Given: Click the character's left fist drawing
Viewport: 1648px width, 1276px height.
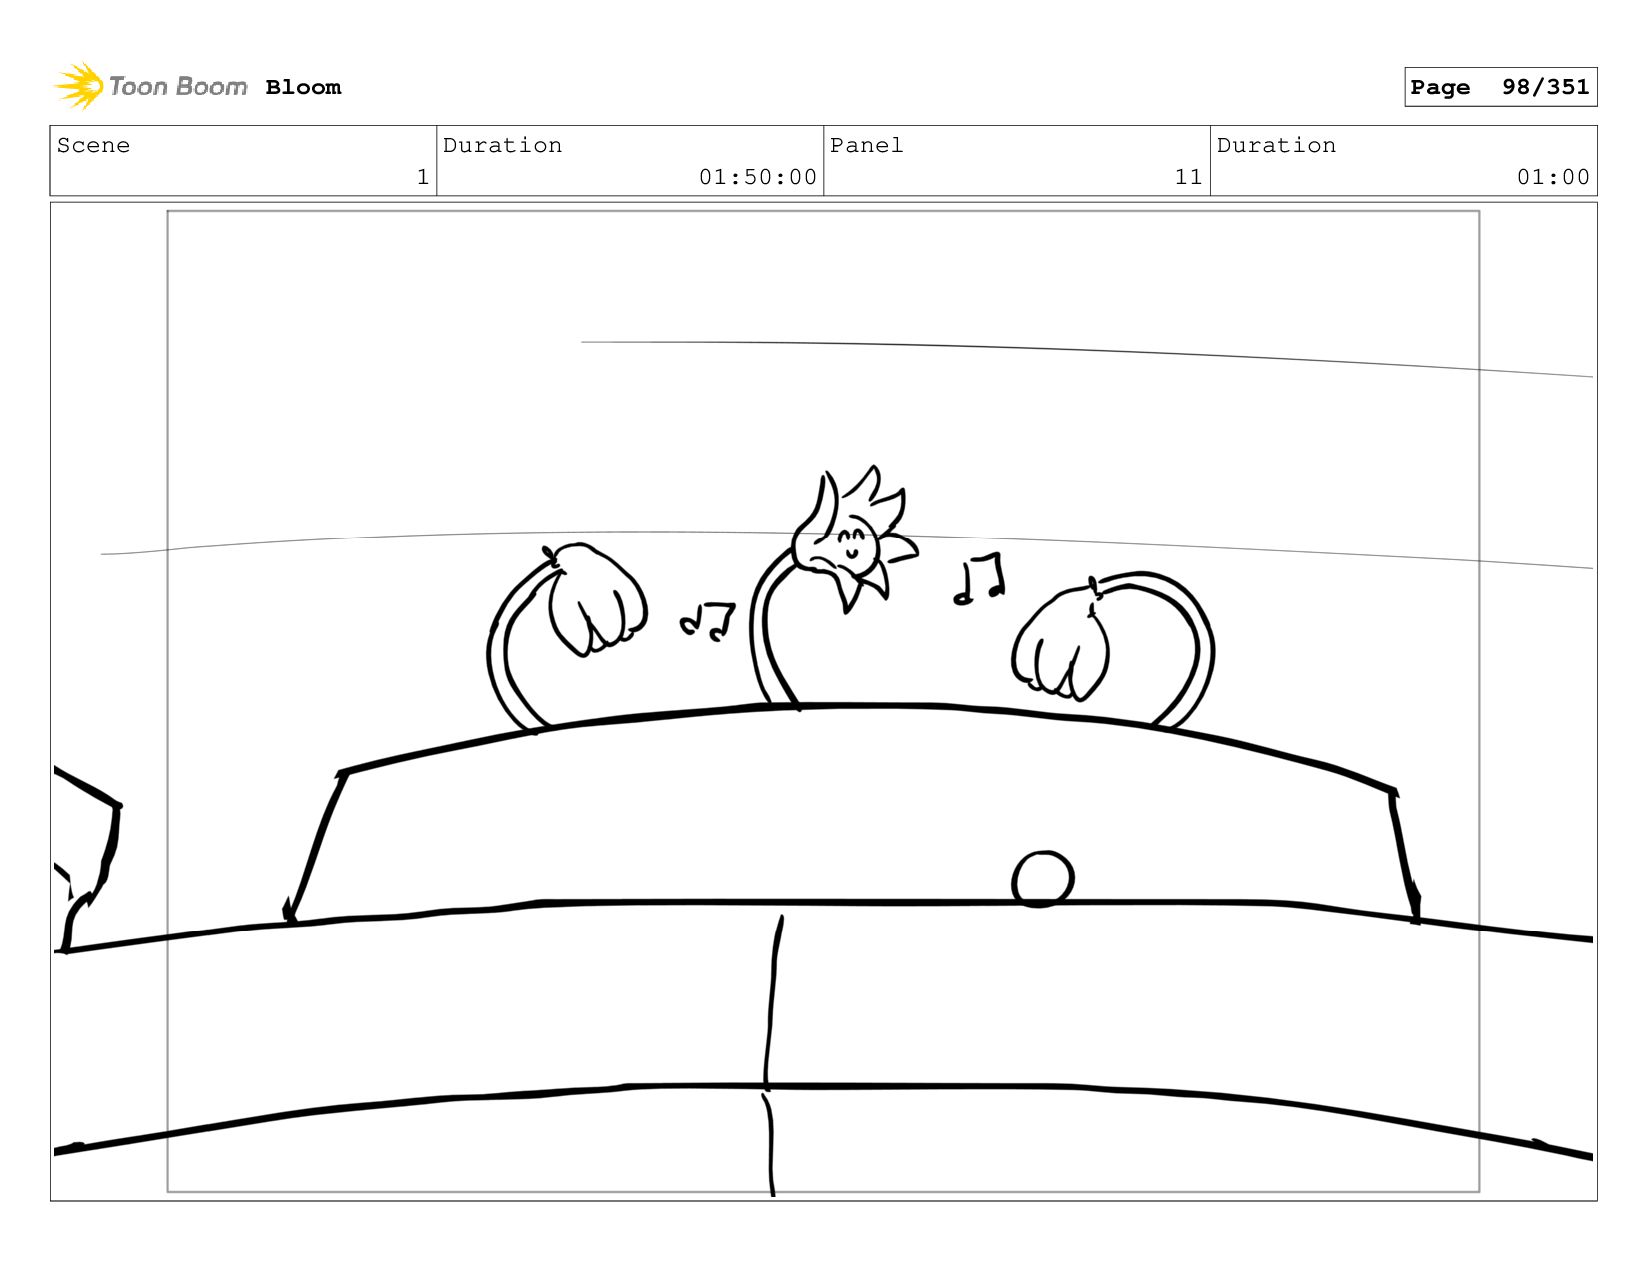Looking at the screenshot, I should 597,600.
